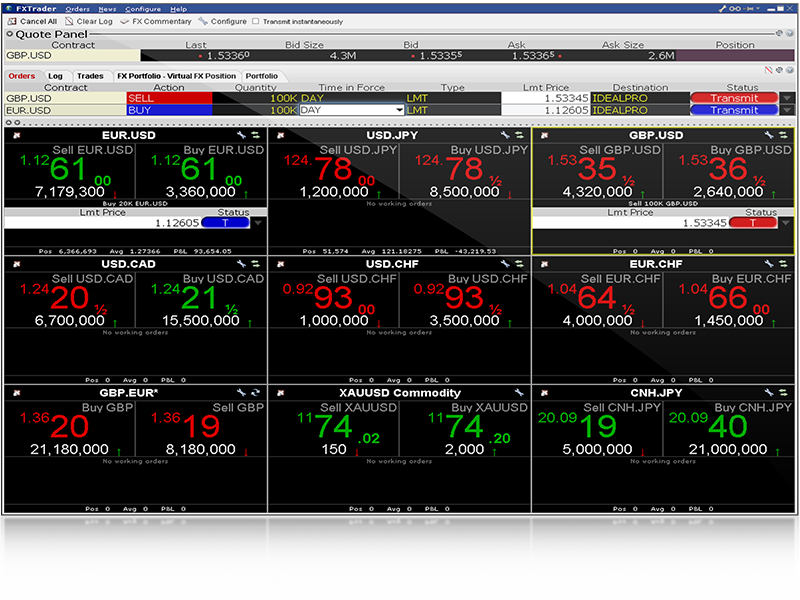
Task: Open the Orders menu
Action: pyautogui.click(x=77, y=9)
